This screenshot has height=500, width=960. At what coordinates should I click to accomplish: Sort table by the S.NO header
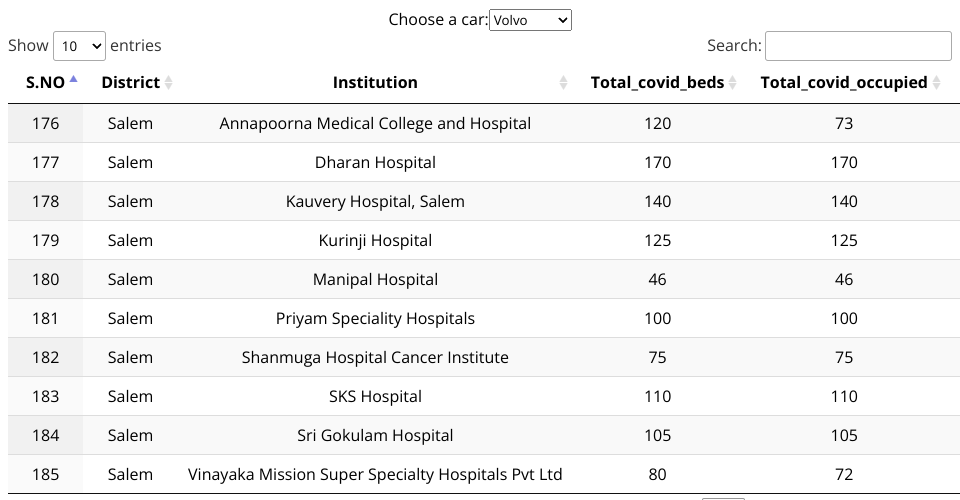[44, 83]
